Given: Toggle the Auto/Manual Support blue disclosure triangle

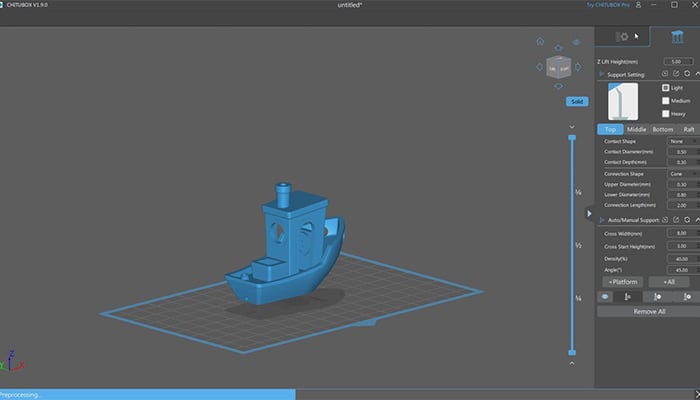Looking at the screenshot, I should point(602,220).
